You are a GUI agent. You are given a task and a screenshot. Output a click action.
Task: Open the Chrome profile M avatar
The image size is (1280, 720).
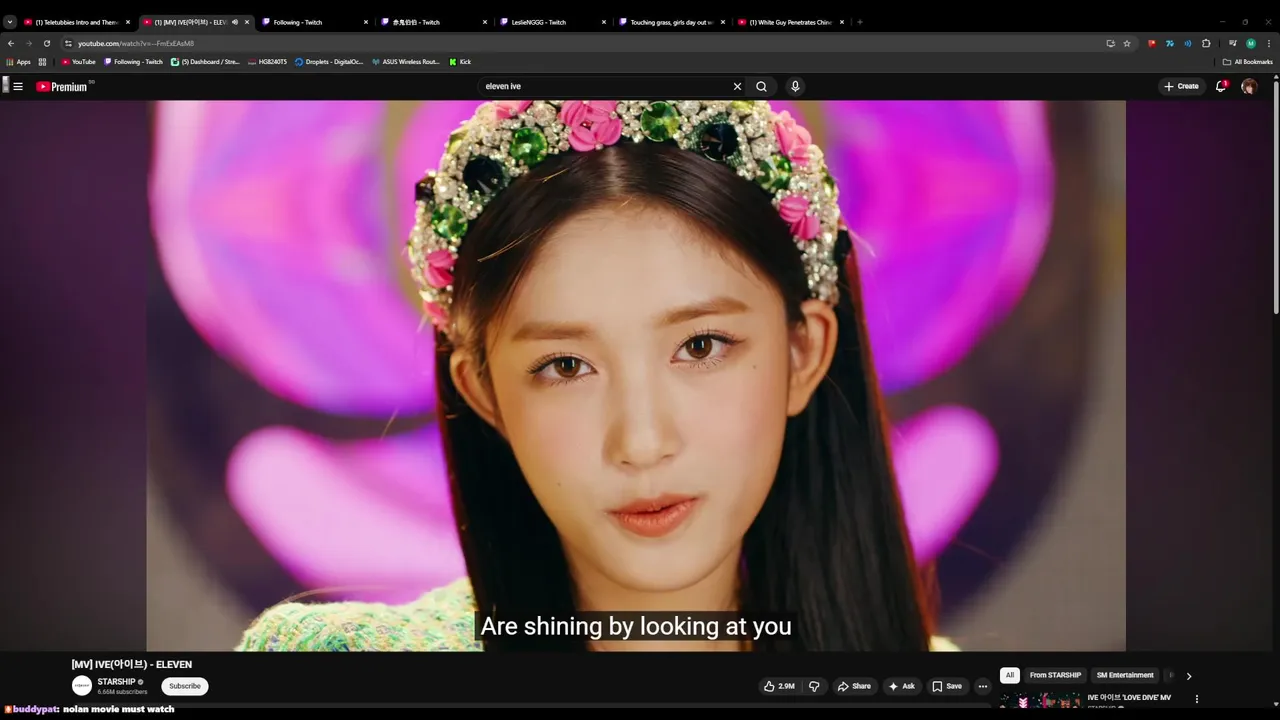1251,43
